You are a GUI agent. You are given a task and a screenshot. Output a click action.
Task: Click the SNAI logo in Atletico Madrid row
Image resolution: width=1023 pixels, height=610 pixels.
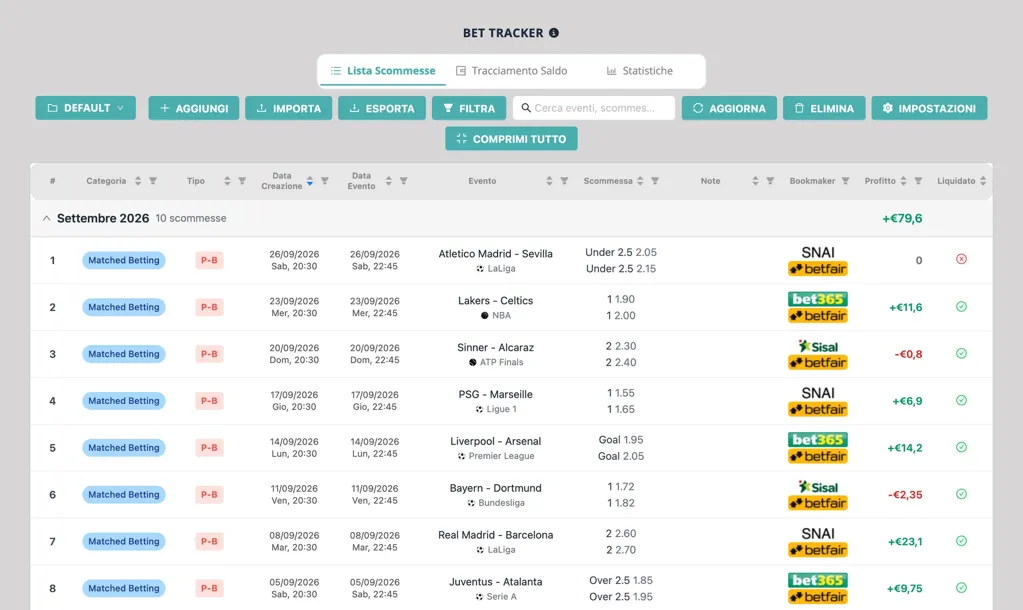click(x=818, y=252)
